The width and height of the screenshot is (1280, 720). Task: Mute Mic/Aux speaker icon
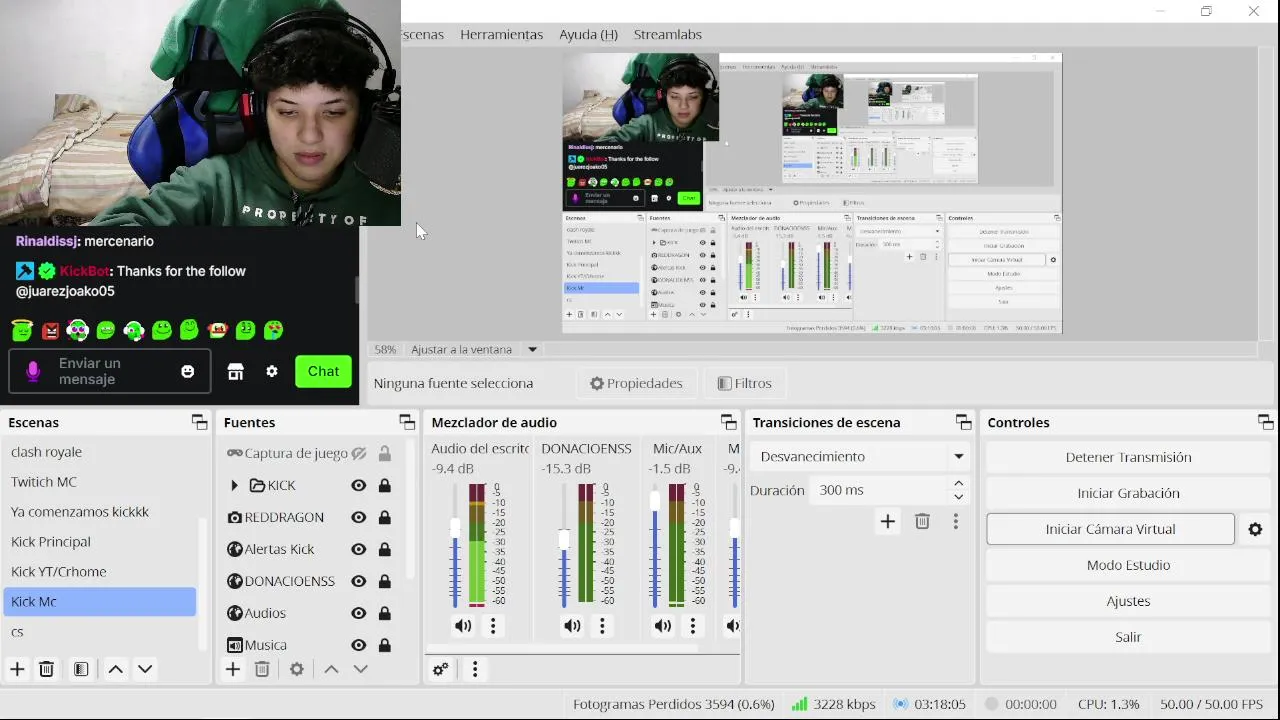[x=663, y=626]
